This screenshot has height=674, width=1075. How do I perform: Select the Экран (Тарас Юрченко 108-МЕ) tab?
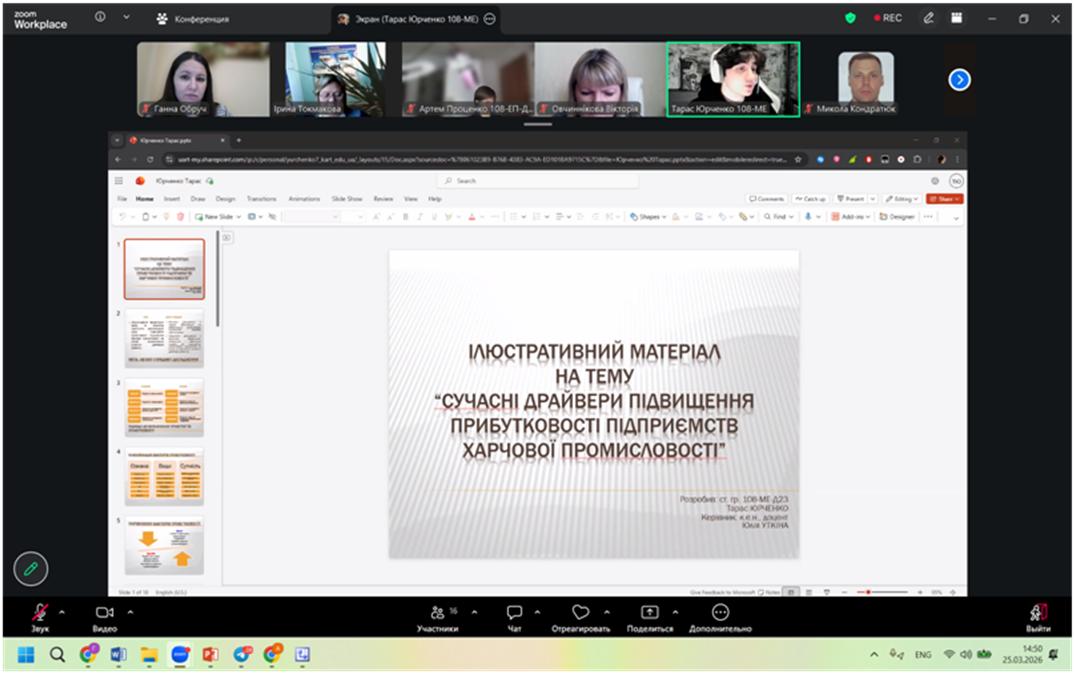coord(416,18)
